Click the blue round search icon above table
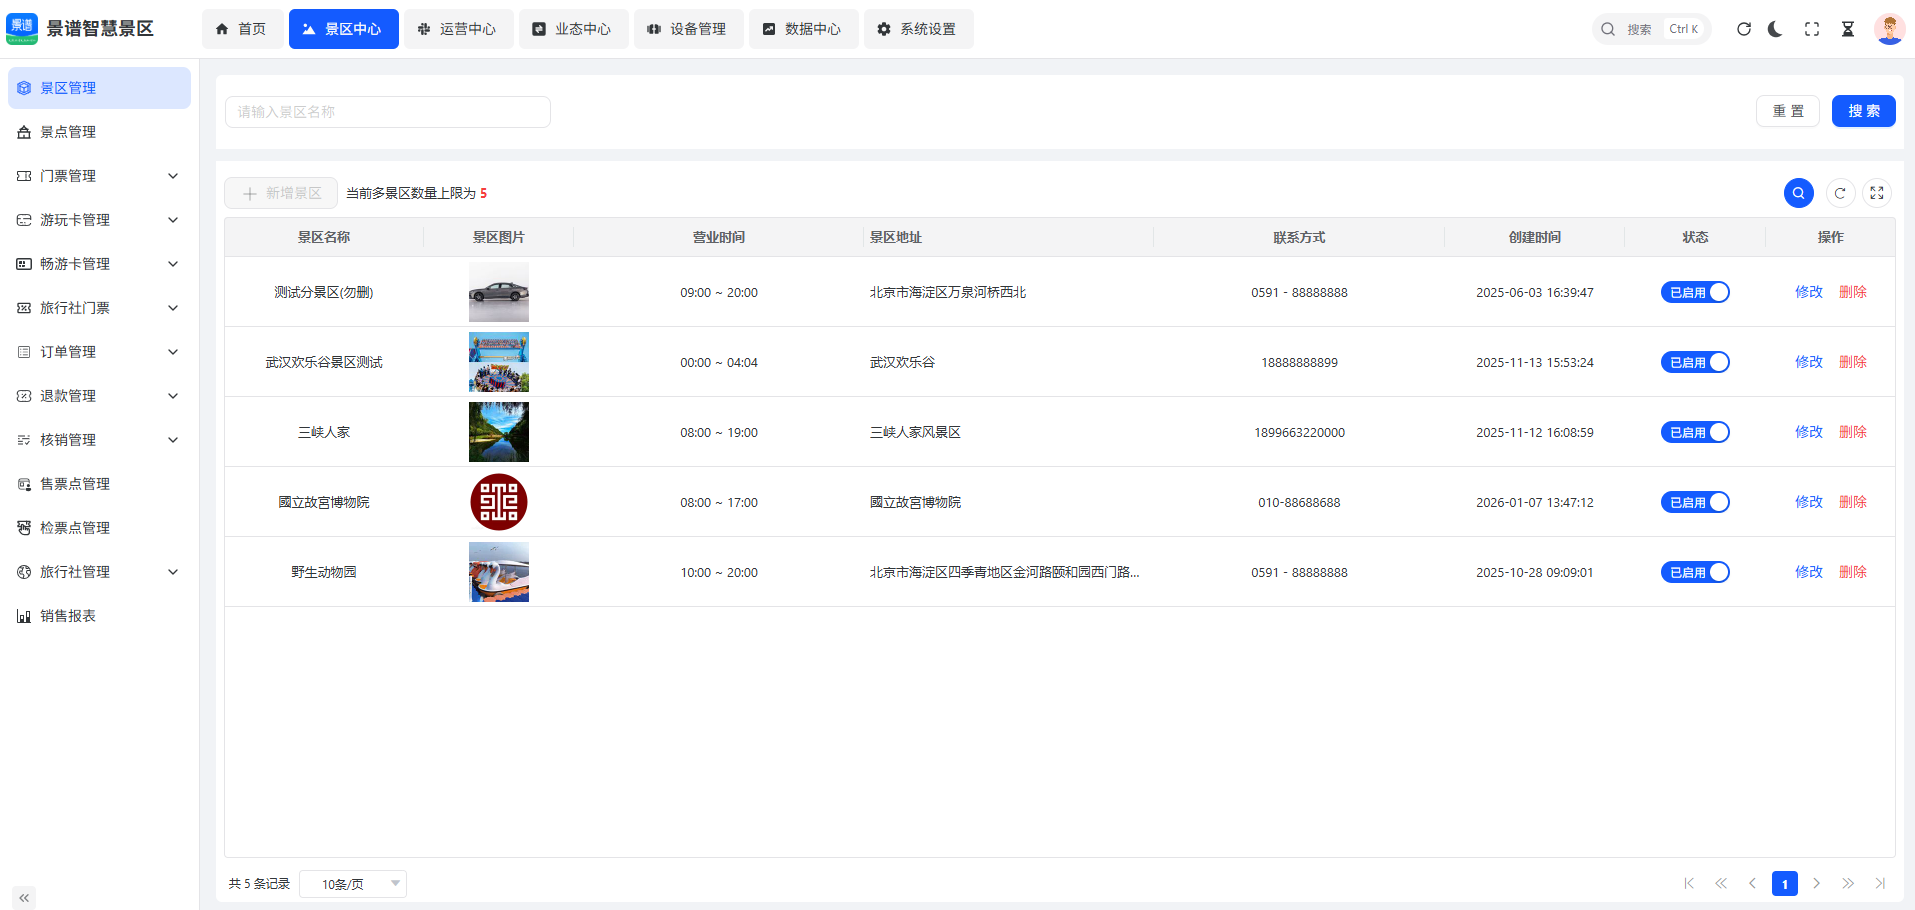1915x910 pixels. (1799, 193)
